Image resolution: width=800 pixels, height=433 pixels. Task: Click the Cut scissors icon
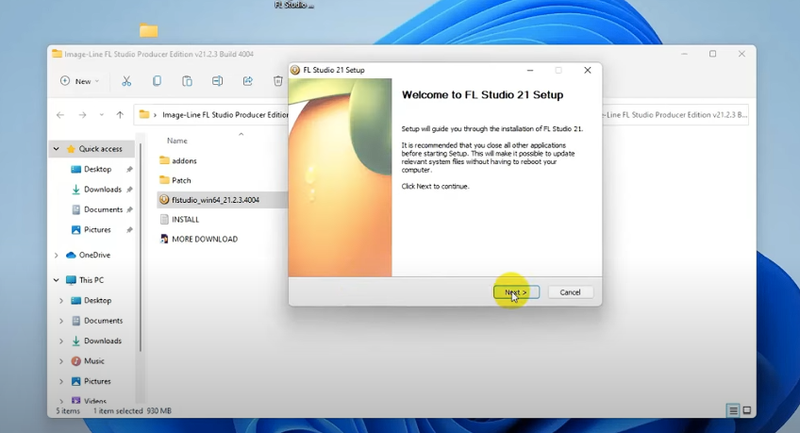(x=127, y=81)
